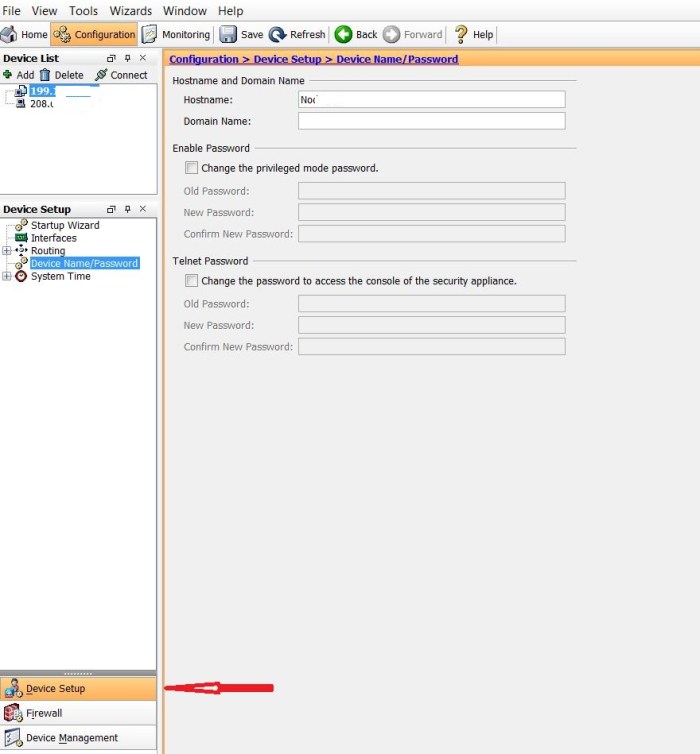Viewport: 700px width, 754px height.
Task: Click the Home toolbar icon
Action: pyautogui.click(x=9, y=34)
